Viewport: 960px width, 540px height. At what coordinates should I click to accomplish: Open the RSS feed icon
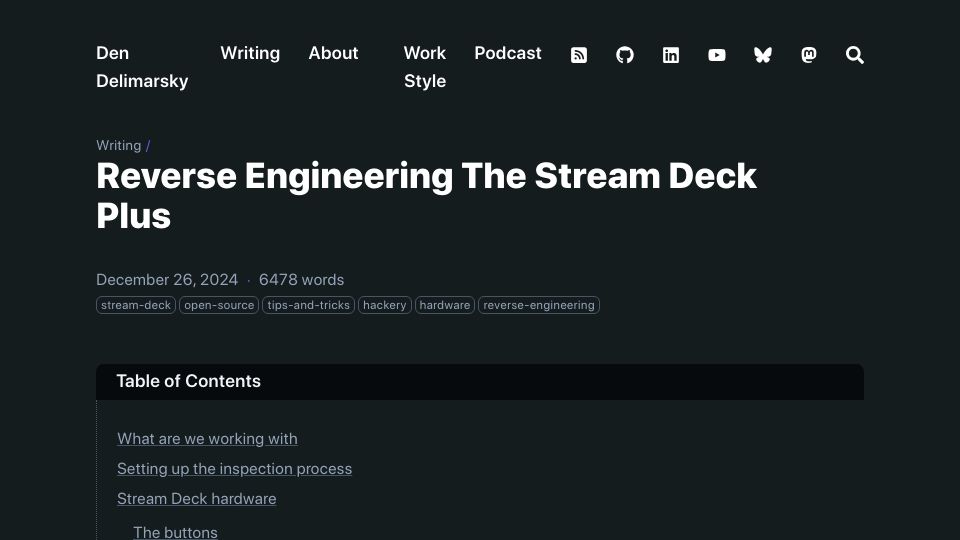point(579,55)
